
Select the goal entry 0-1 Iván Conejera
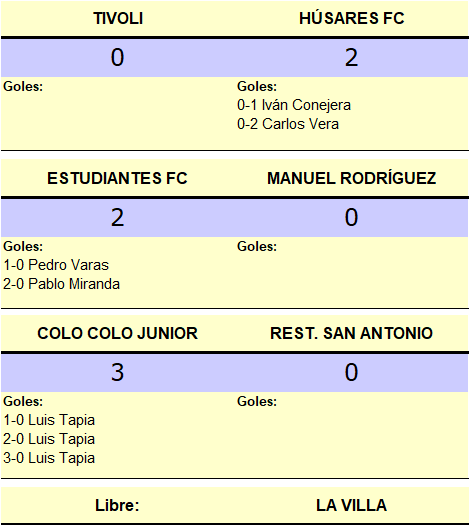294,105
